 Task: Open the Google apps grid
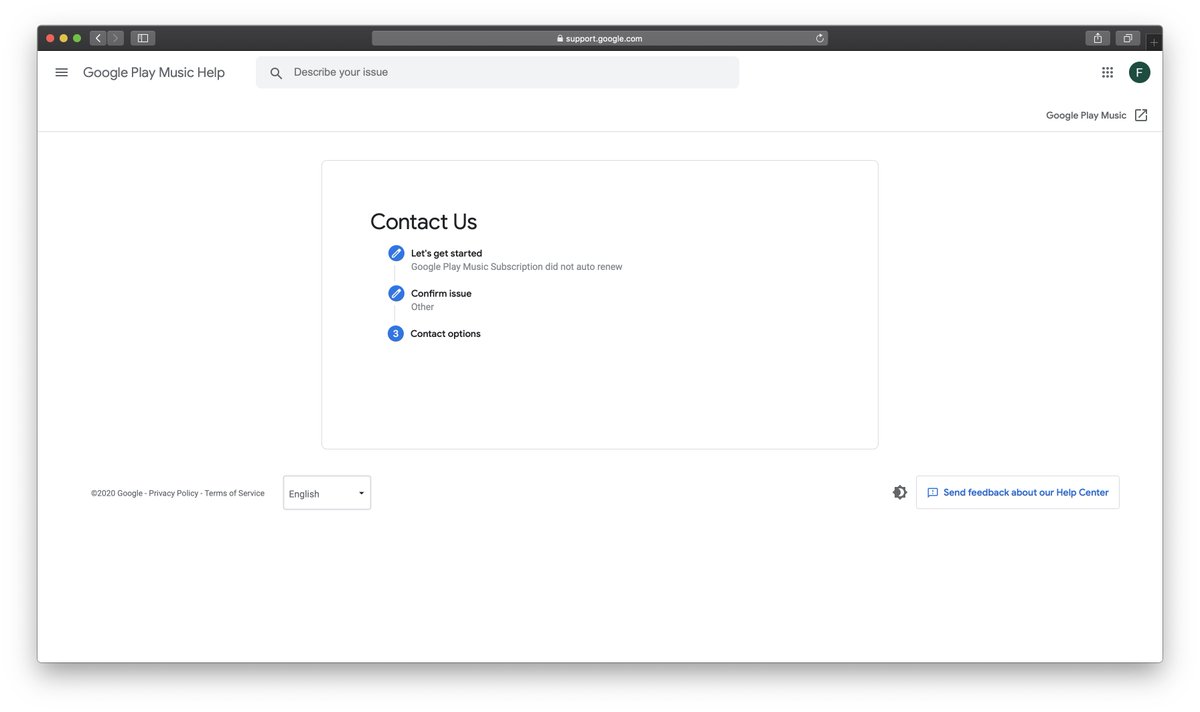tap(1107, 72)
